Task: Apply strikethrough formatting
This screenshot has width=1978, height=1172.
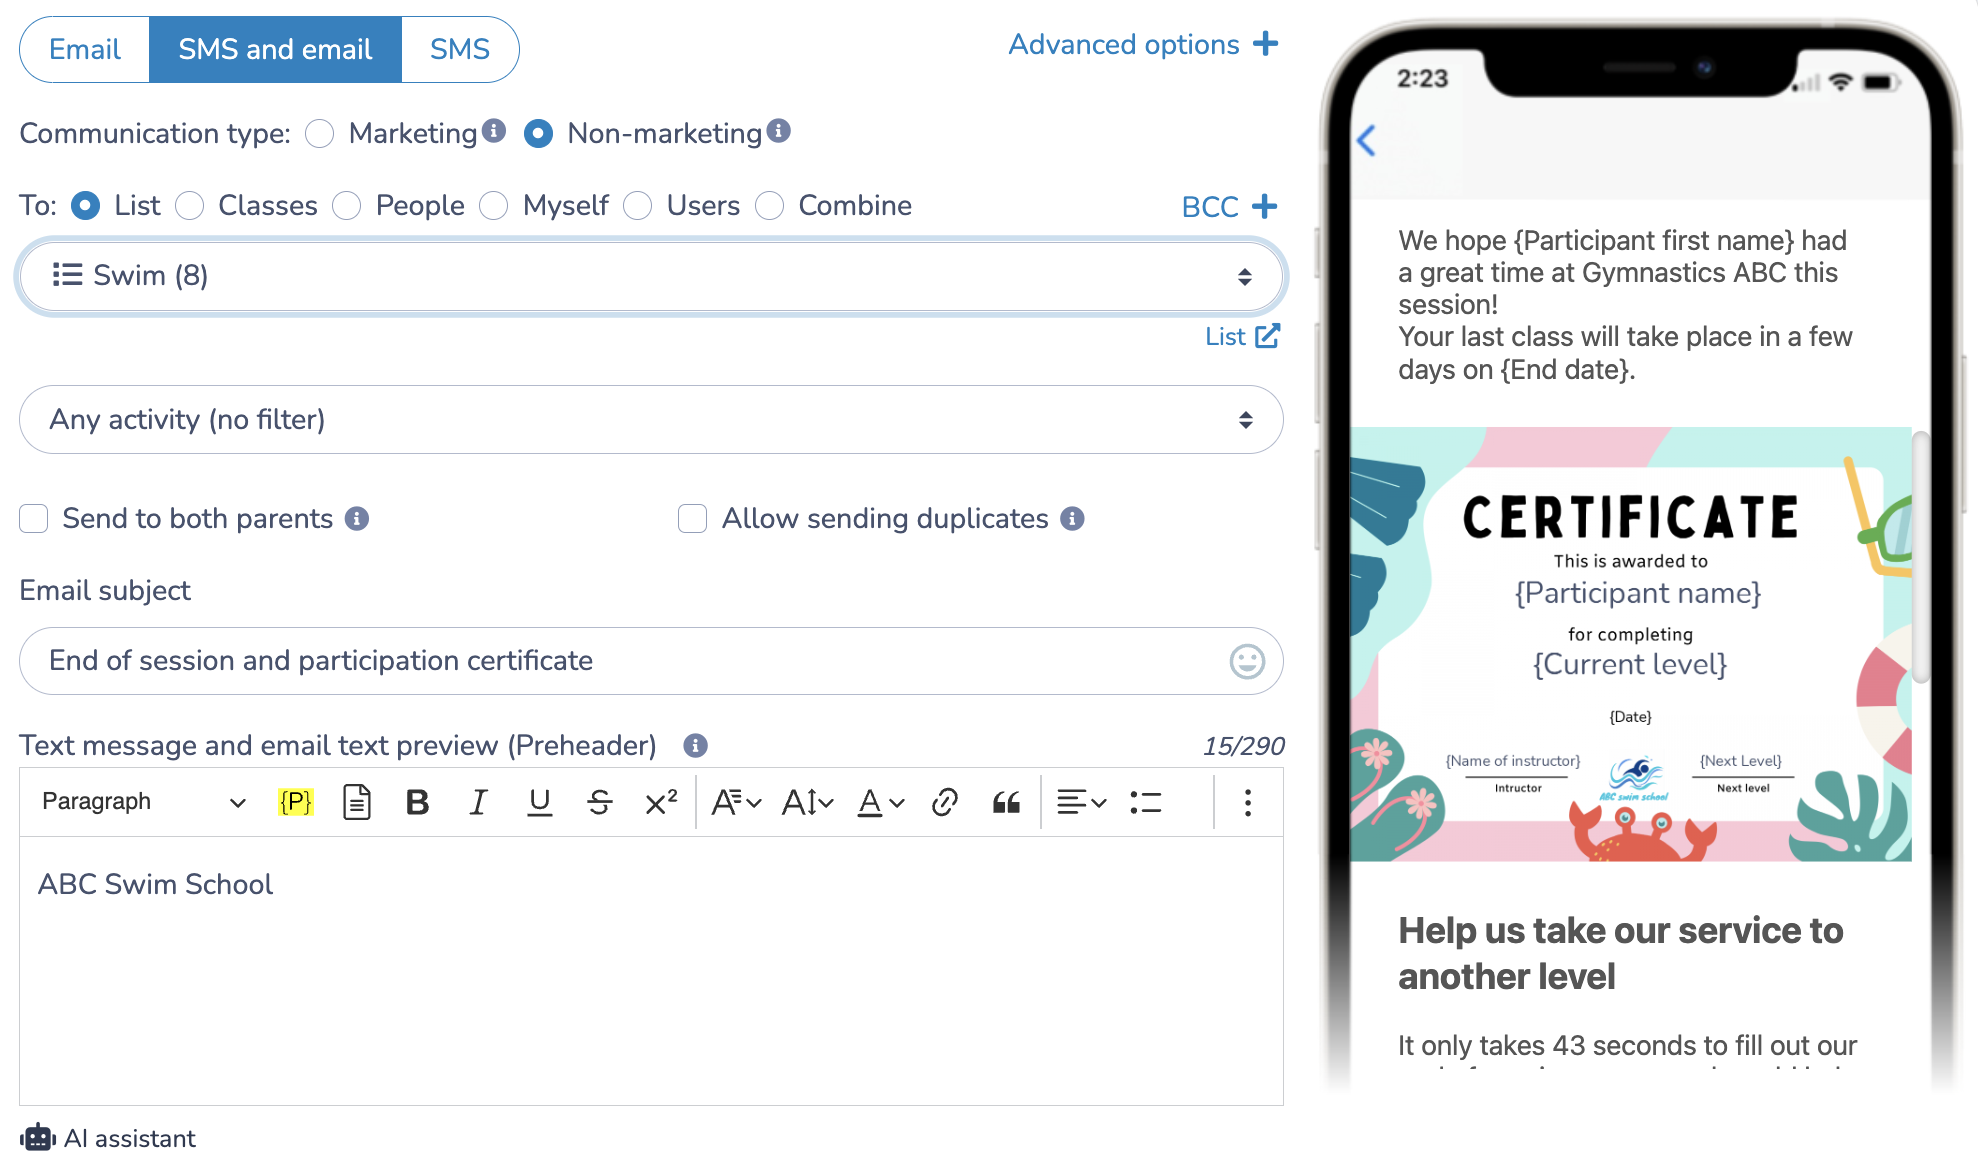Action: (600, 802)
